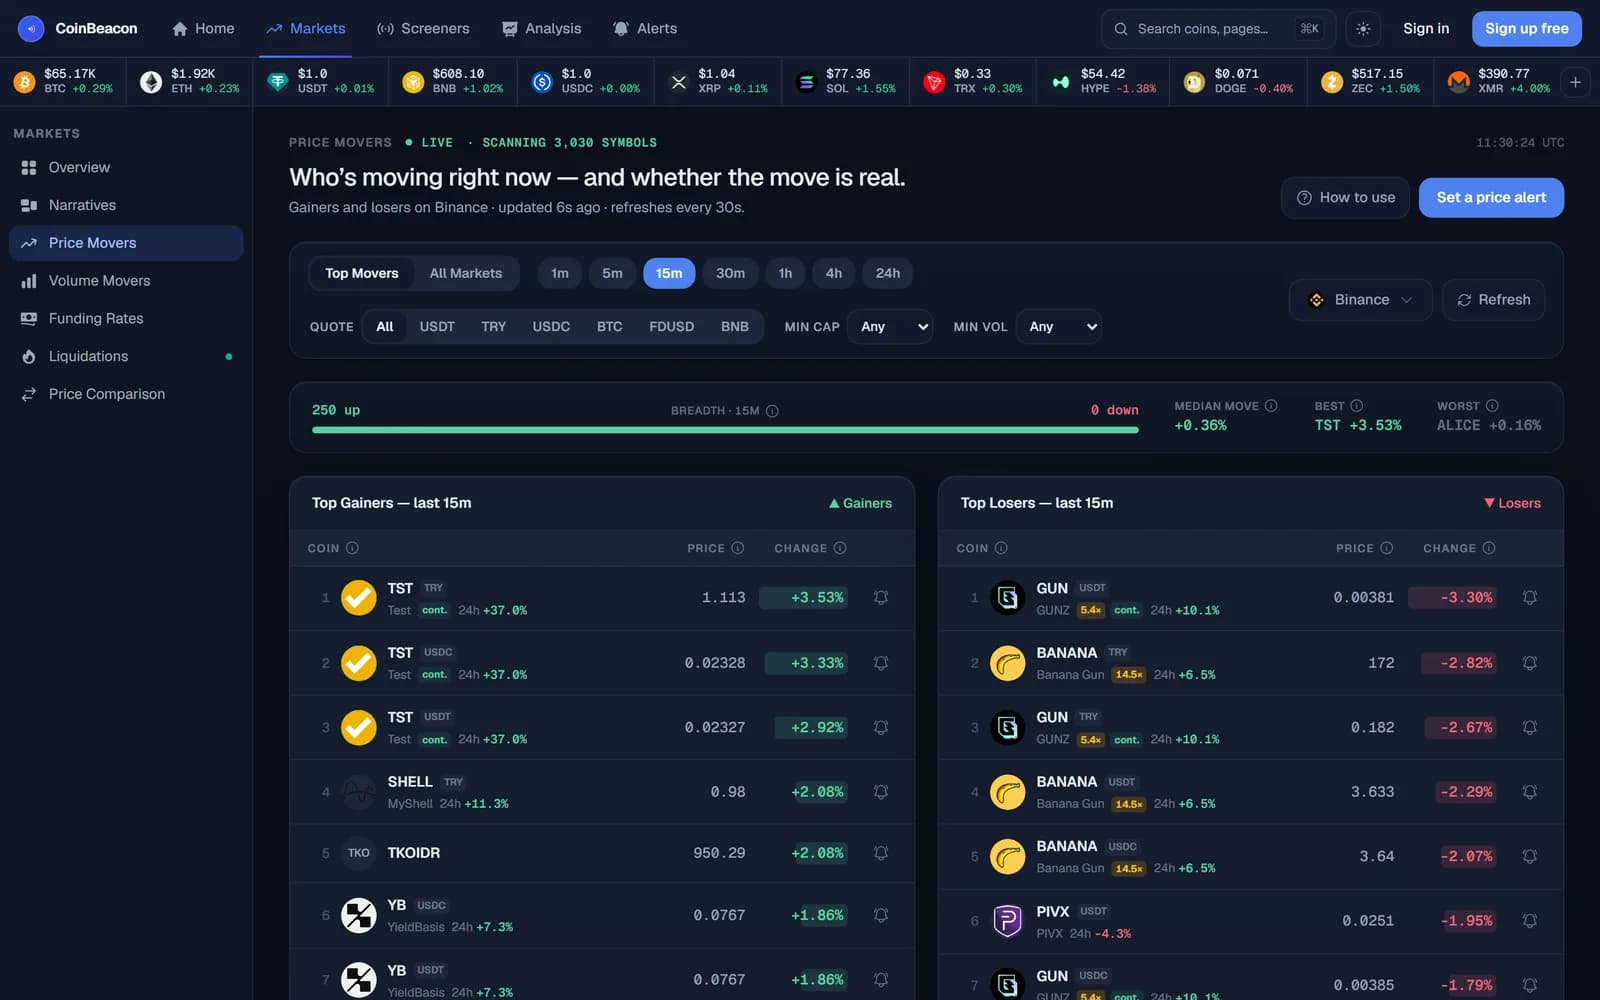Select the 5m timeframe
This screenshot has height=1000, width=1600.
(612, 274)
